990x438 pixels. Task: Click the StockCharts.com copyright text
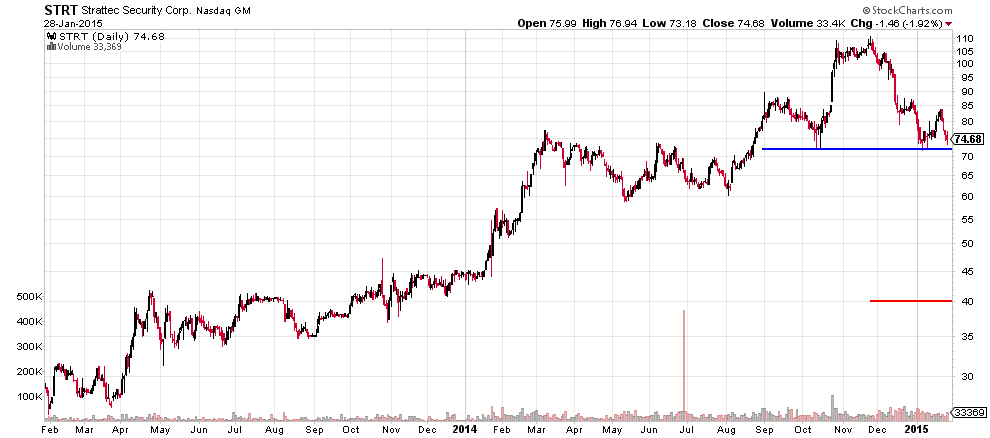pyautogui.click(x=907, y=11)
